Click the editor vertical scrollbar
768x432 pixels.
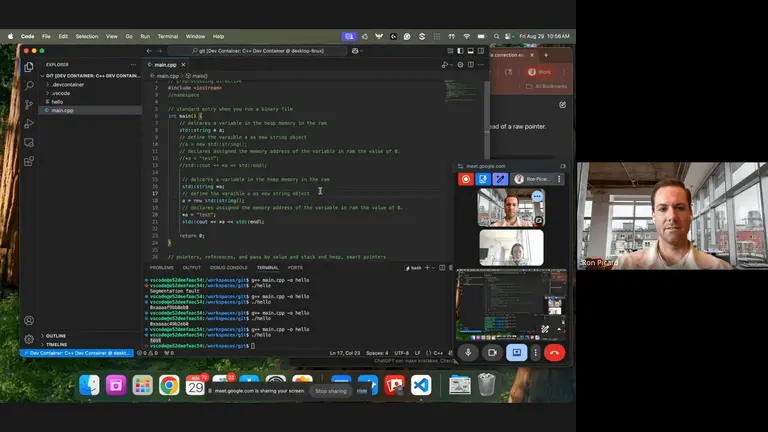coord(487,120)
